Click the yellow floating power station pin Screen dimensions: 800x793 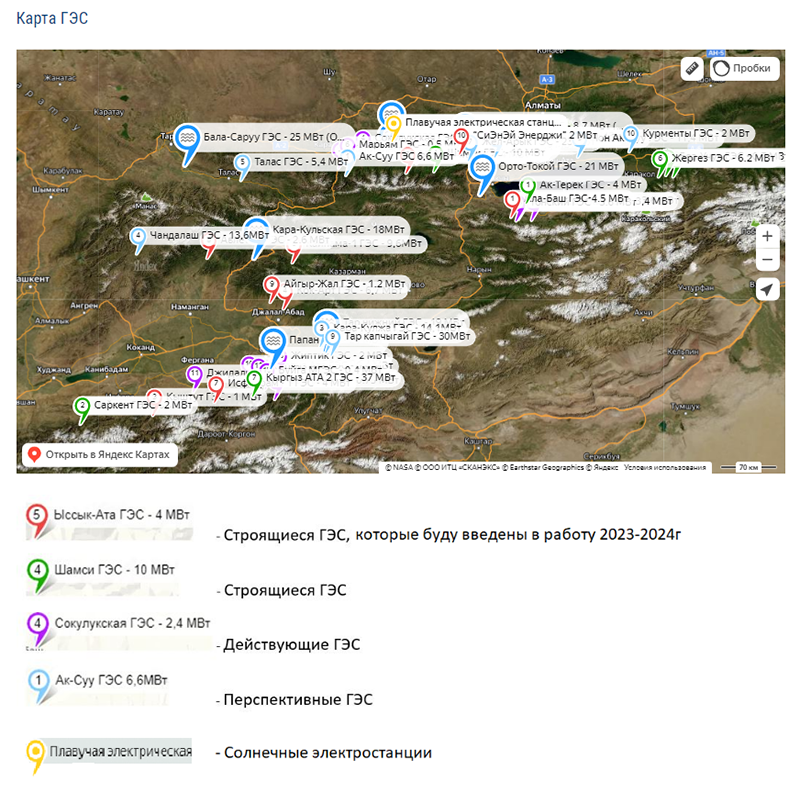point(394,124)
